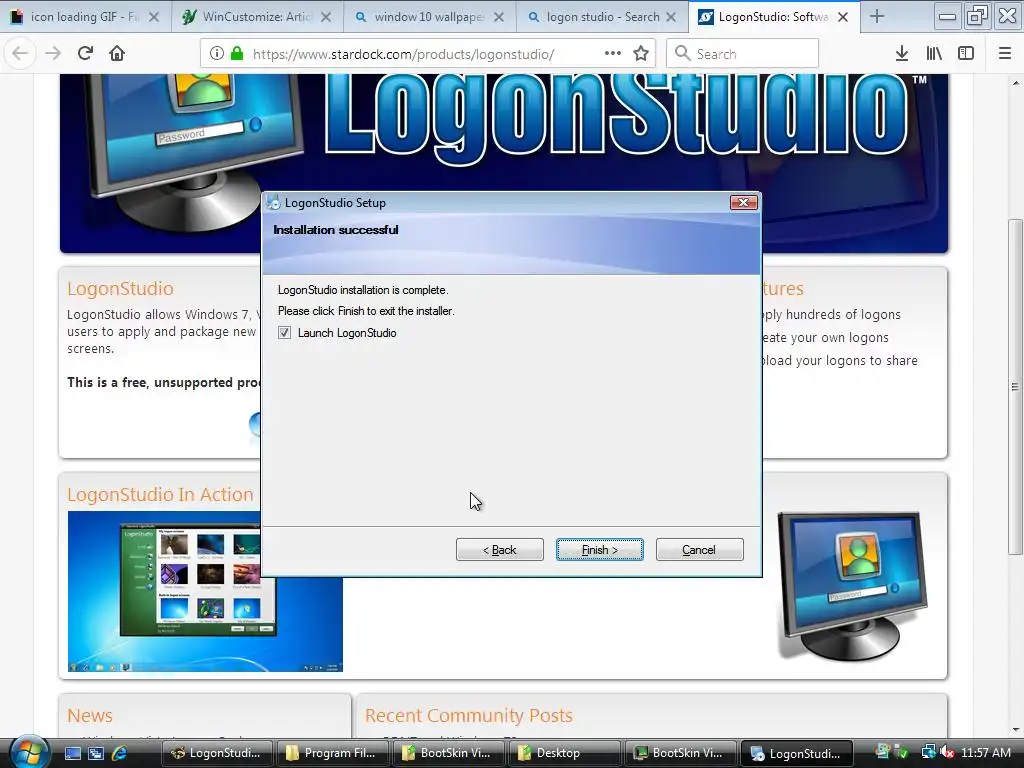Open page actions three-dot menu

point(613,54)
